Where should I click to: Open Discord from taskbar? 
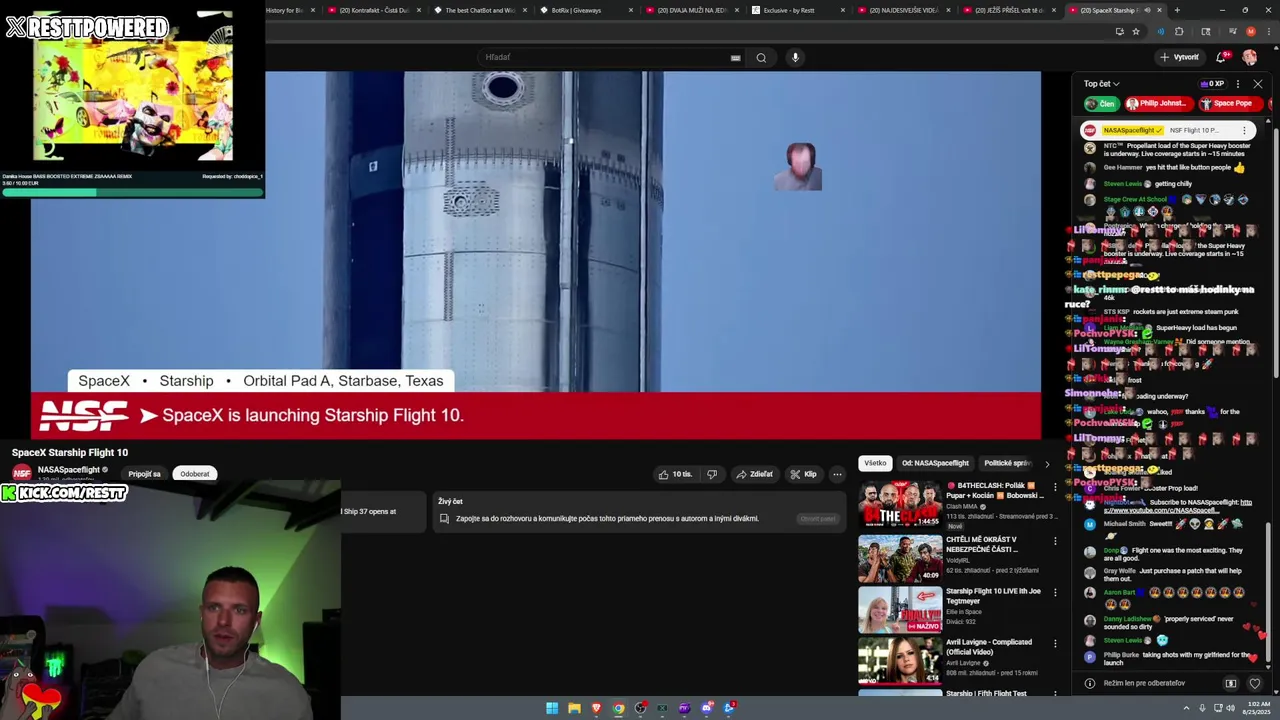point(707,708)
